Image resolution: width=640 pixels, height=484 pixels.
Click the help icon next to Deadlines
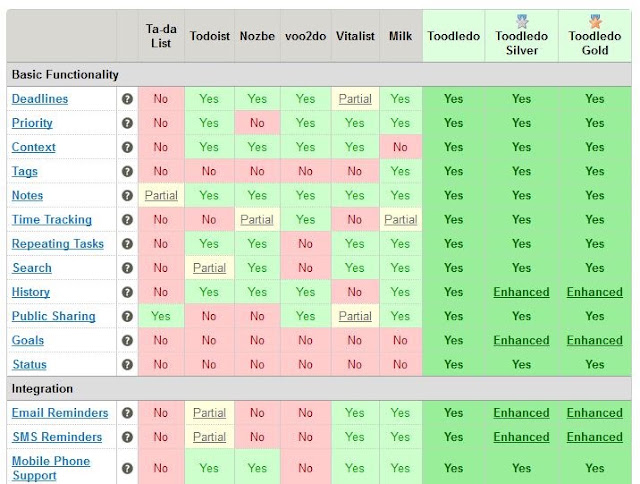point(127,99)
